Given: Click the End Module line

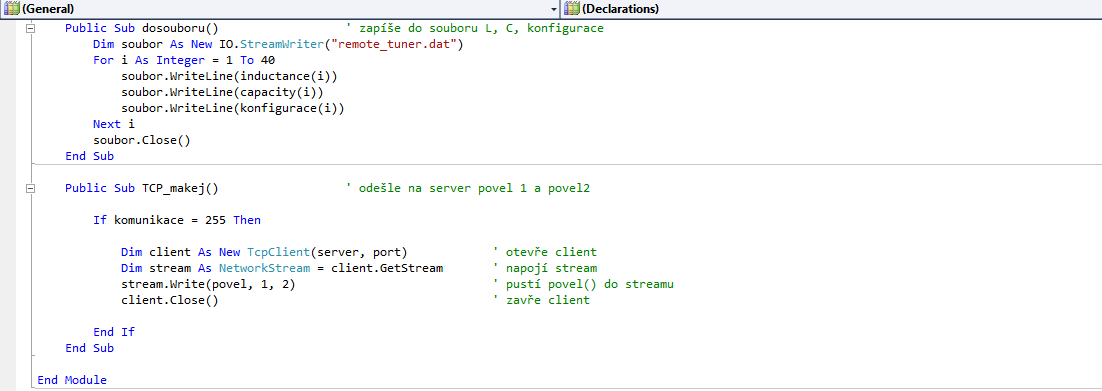Looking at the screenshot, I should [x=72, y=380].
